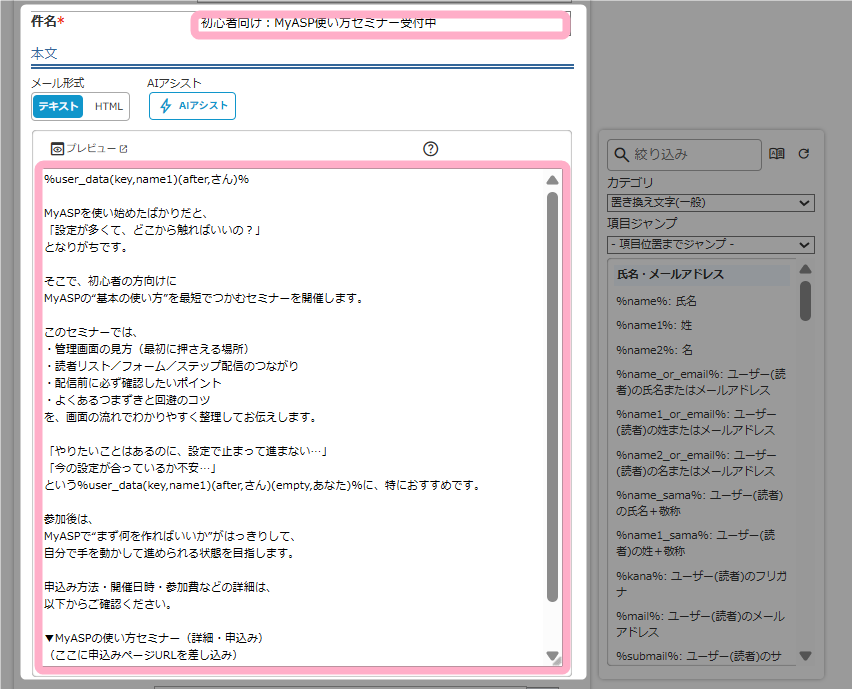
Task: Click the help question mark icon
Action: pyautogui.click(x=431, y=149)
